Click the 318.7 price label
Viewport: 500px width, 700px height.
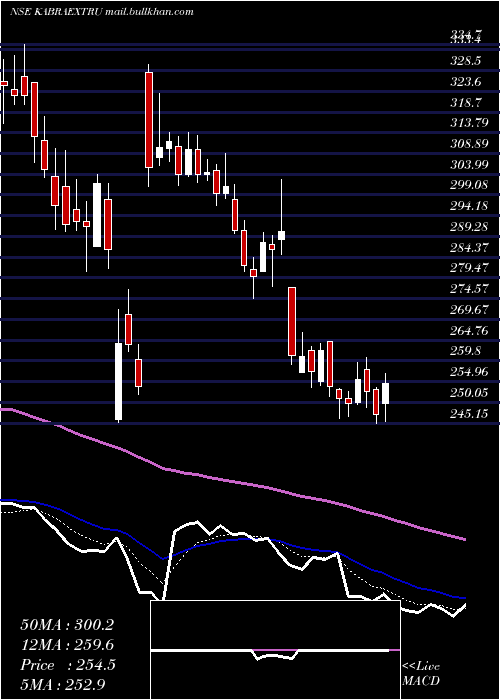[x=466, y=102]
